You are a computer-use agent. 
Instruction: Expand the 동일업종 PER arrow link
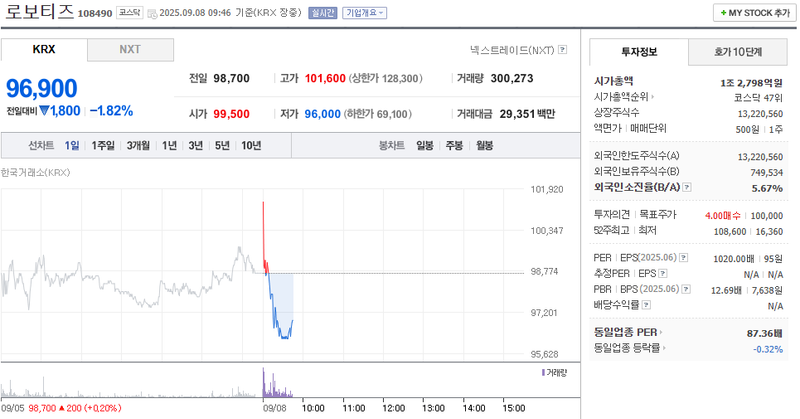(628, 332)
